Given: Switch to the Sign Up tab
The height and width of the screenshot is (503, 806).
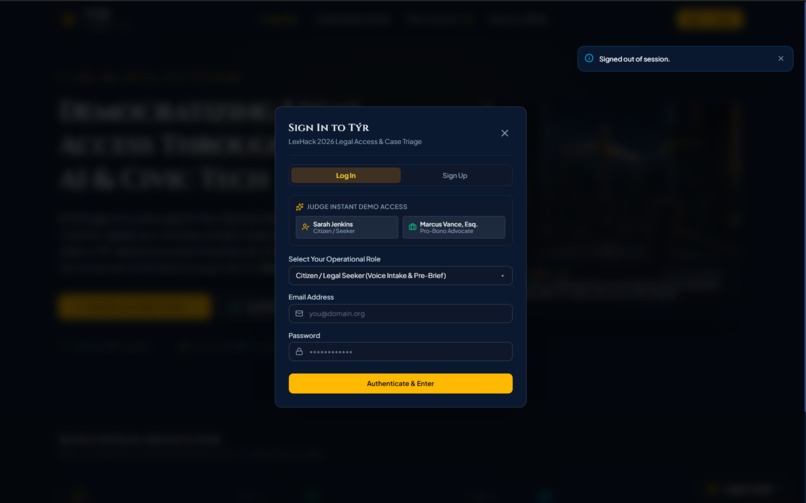Looking at the screenshot, I should (x=455, y=175).
